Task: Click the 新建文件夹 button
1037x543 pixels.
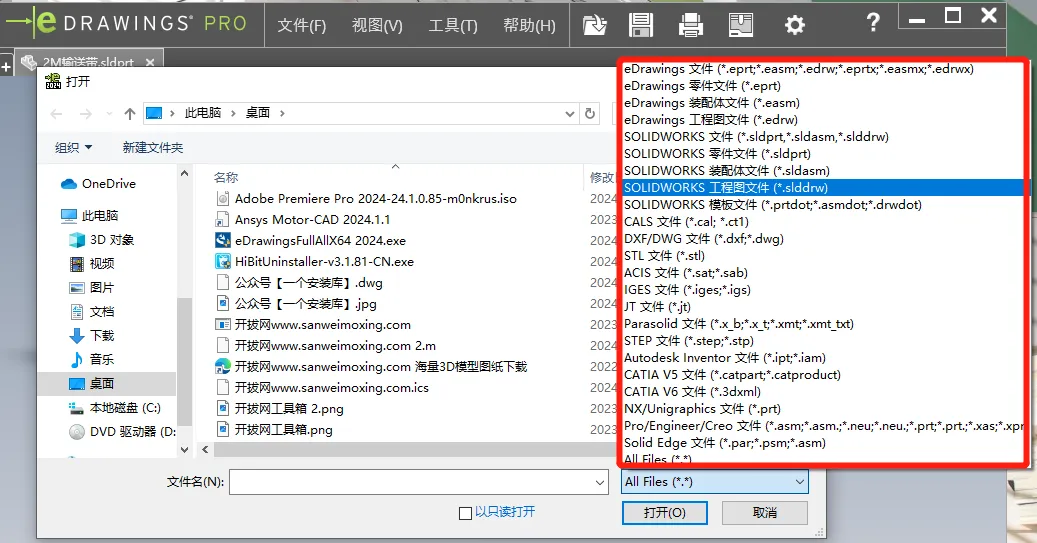Action: click(153, 147)
